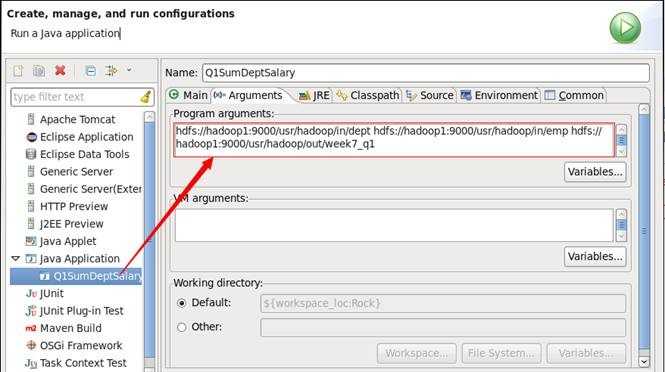Select Generic Server(External Launch) entry
665x372 pixels.
click(x=91, y=189)
